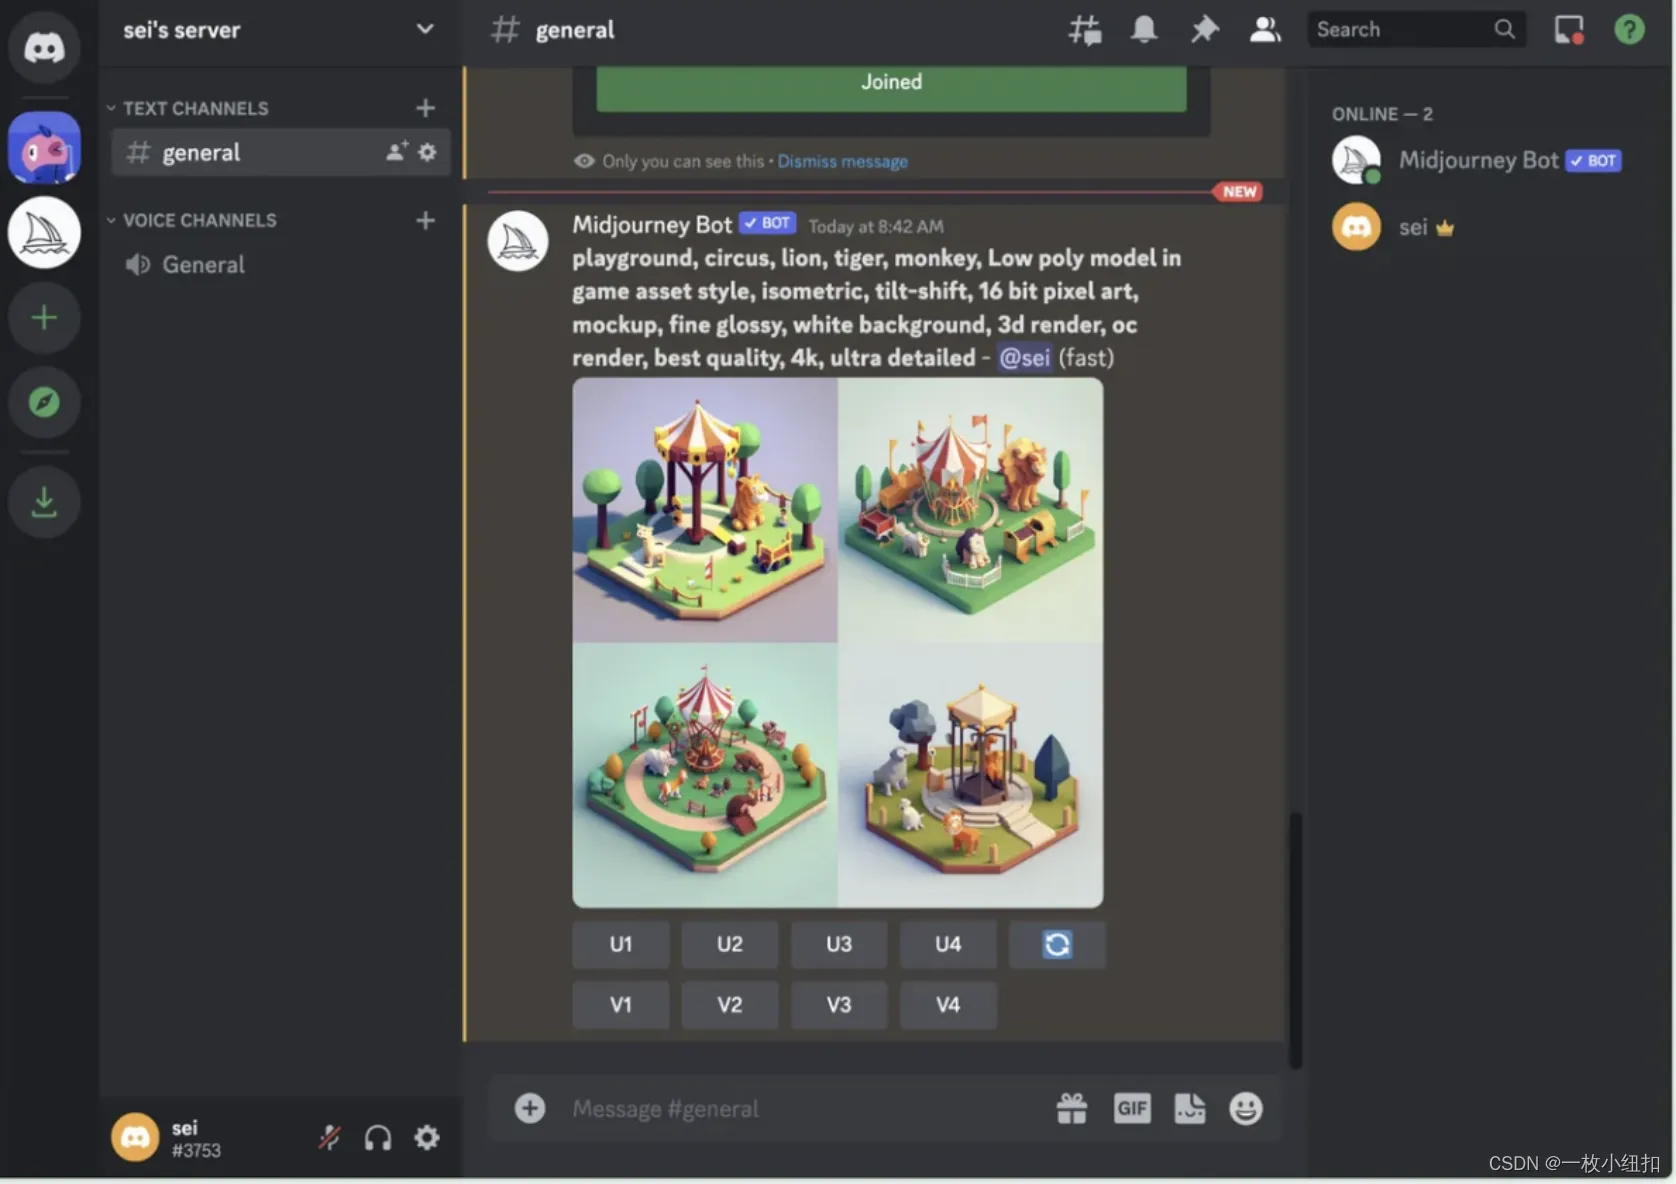Open sei's server dropdown menu
1676x1184 pixels.
(x=425, y=29)
